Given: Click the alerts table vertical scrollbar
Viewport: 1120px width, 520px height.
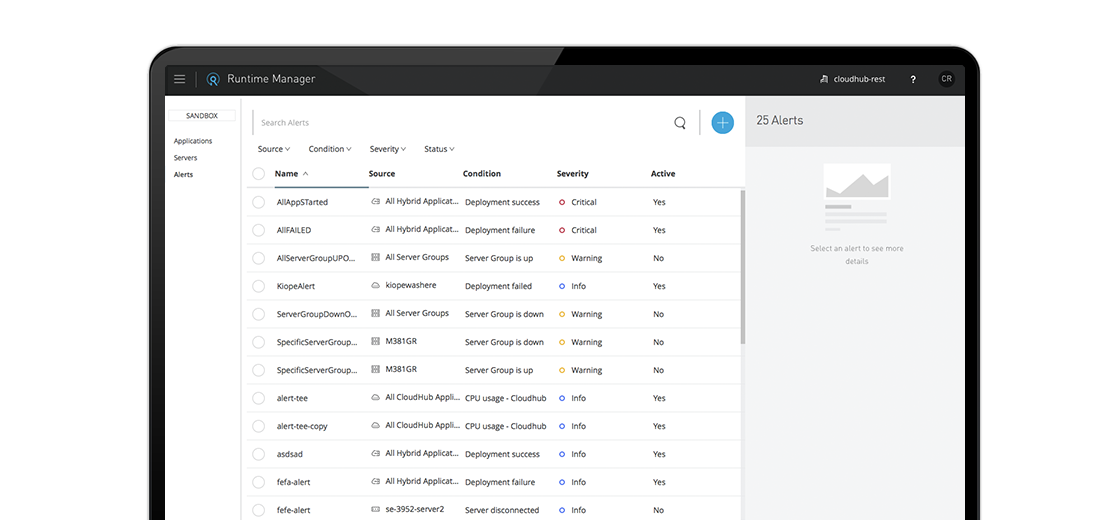Looking at the screenshot, I should point(743,267).
